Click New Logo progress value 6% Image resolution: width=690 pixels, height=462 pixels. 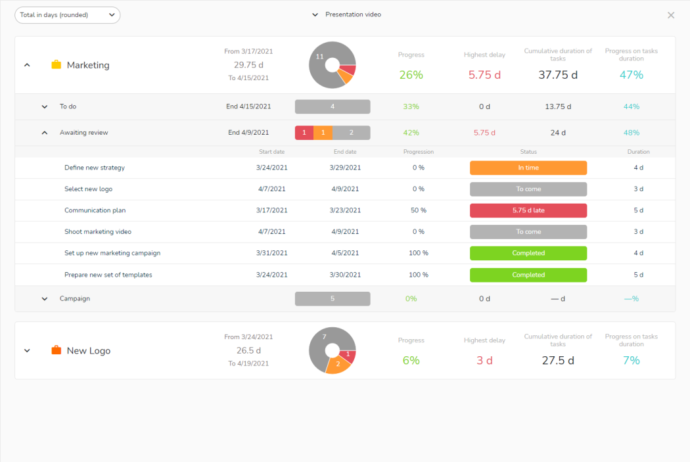[411, 360]
